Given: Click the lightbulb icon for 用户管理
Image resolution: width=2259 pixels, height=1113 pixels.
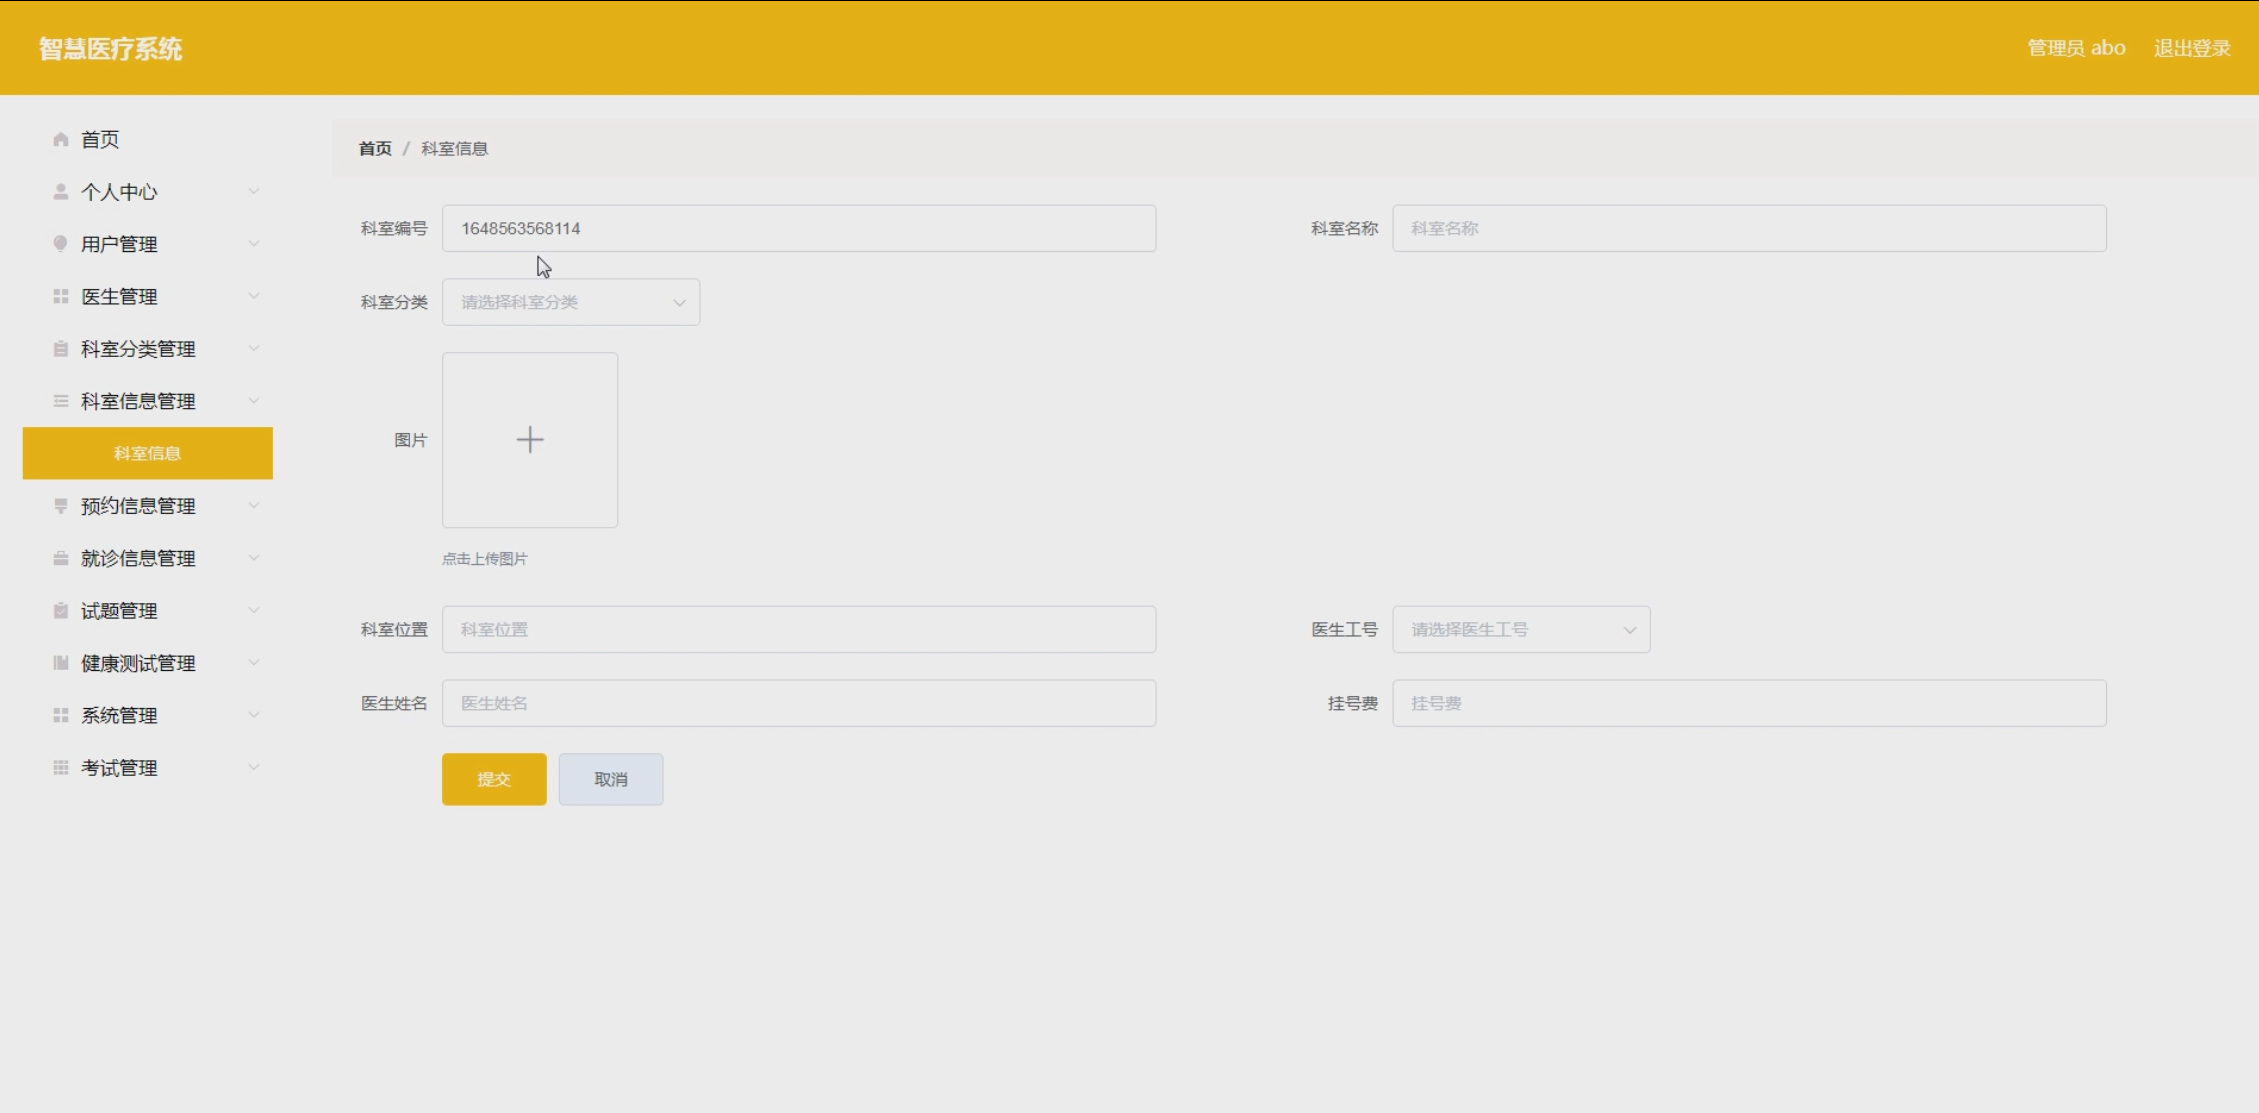Looking at the screenshot, I should [x=61, y=244].
